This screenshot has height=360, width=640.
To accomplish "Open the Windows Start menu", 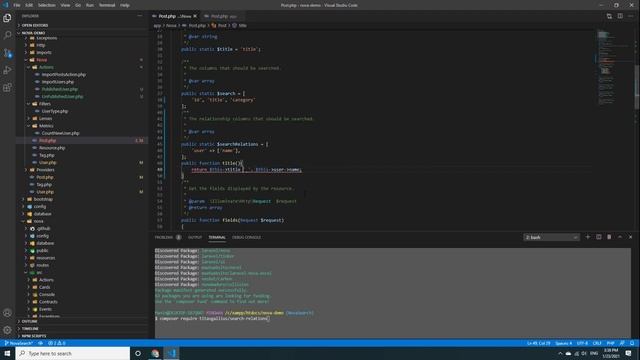I will click(7, 353).
